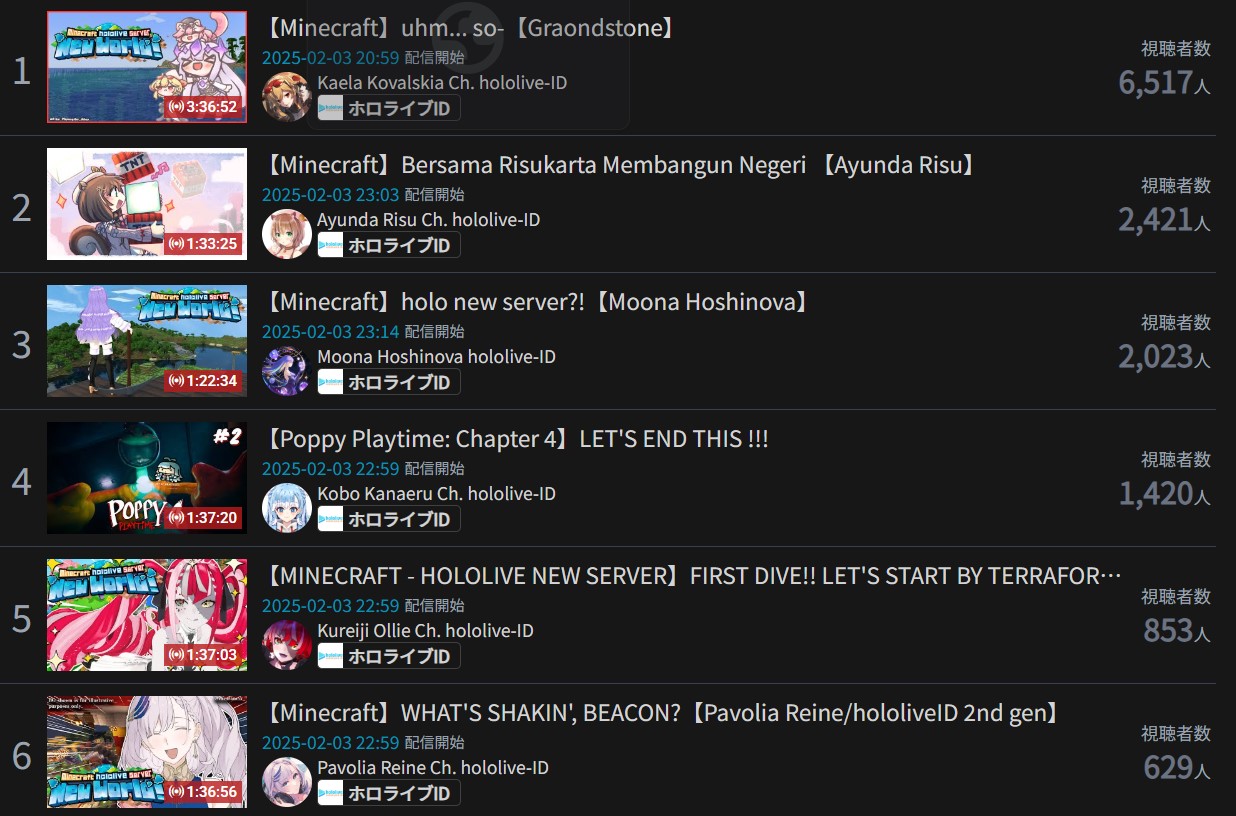Select the ホロライブID tag under Kaela Kovalskia
The image size is (1236, 816).
pos(389,108)
